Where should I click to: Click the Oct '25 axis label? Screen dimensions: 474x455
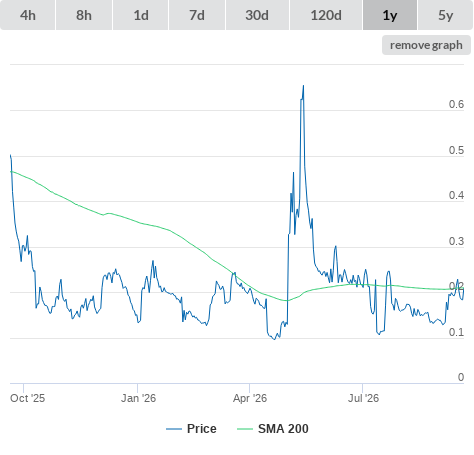pyautogui.click(x=27, y=398)
